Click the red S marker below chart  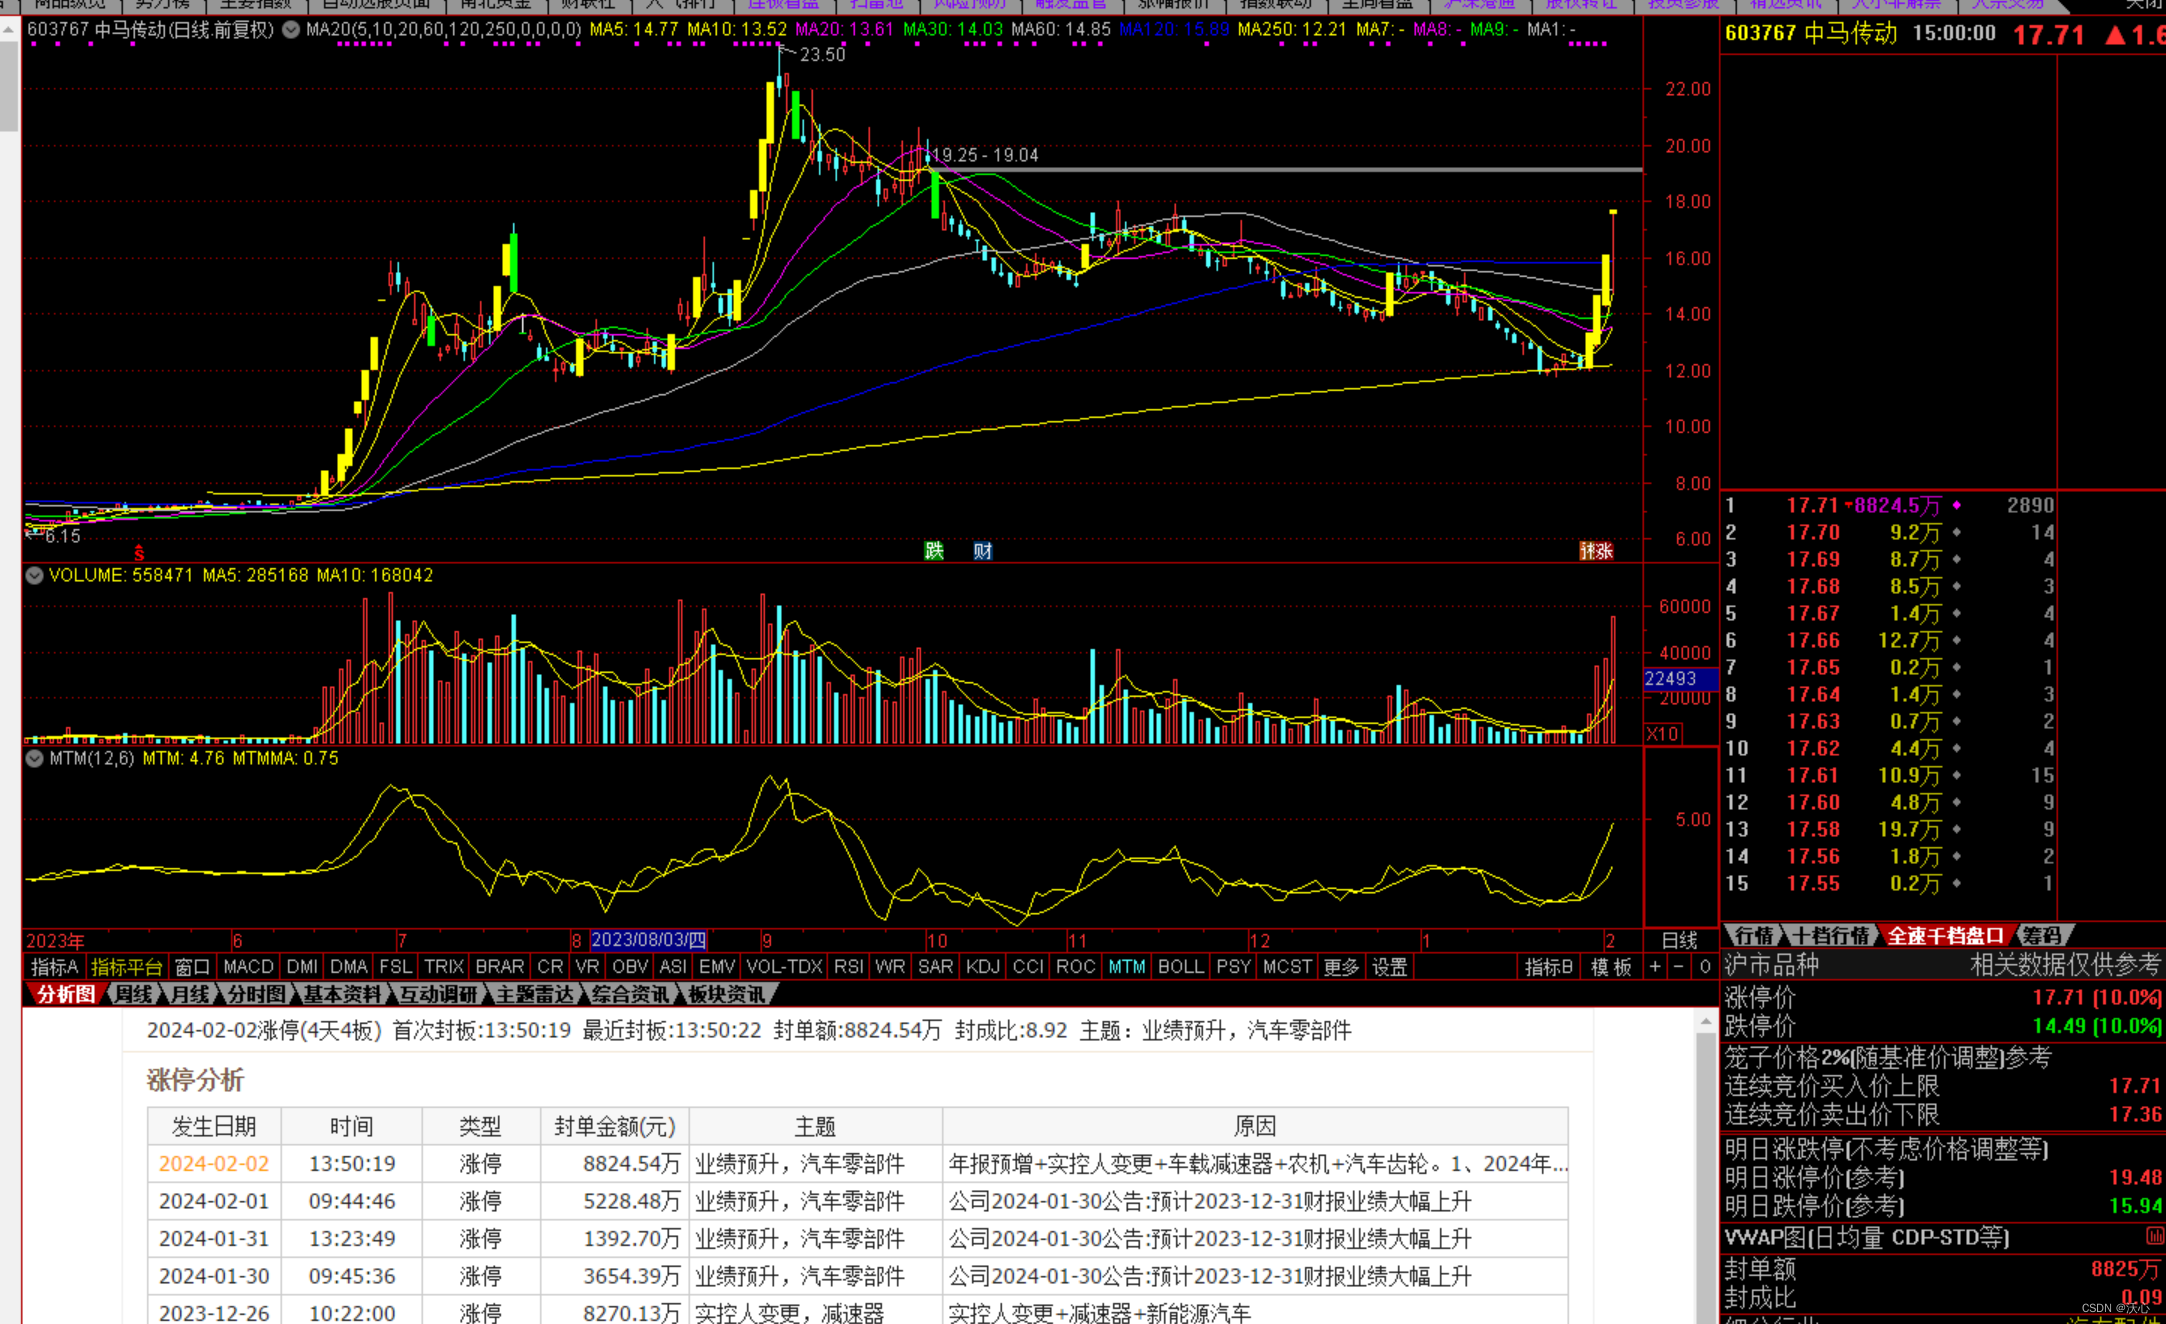[x=139, y=552]
